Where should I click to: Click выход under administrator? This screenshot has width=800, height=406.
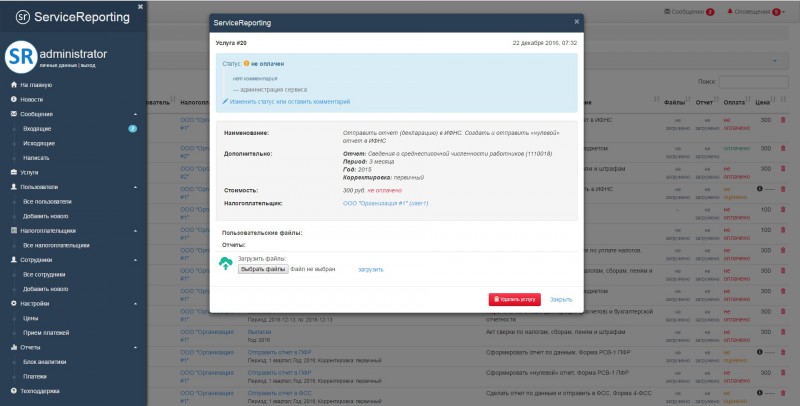point(88,66)
